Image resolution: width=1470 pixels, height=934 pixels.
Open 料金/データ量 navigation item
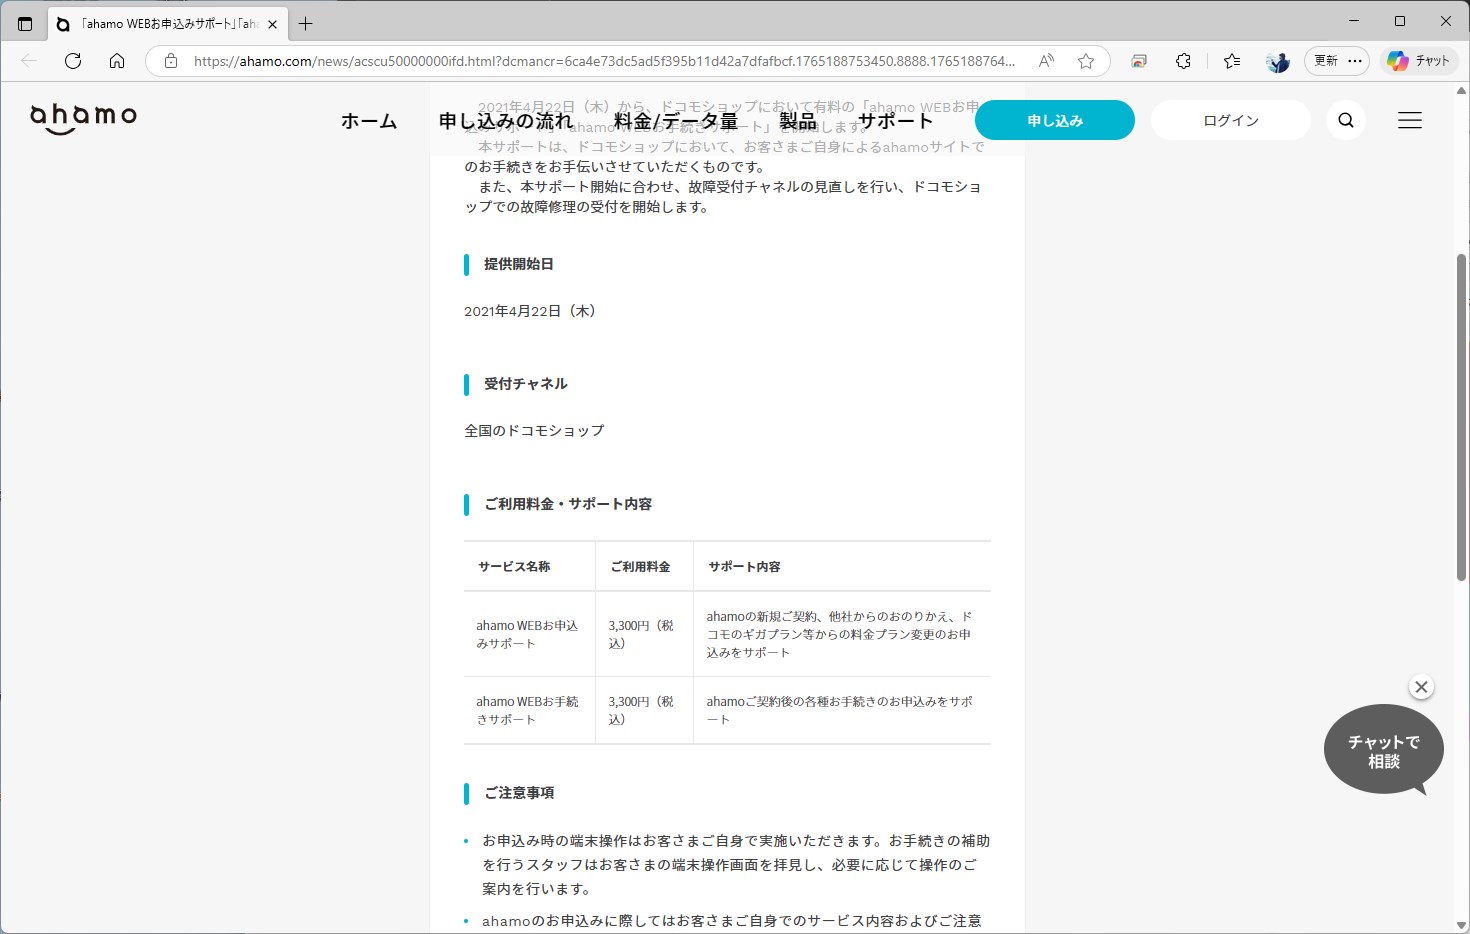point(676,121)
